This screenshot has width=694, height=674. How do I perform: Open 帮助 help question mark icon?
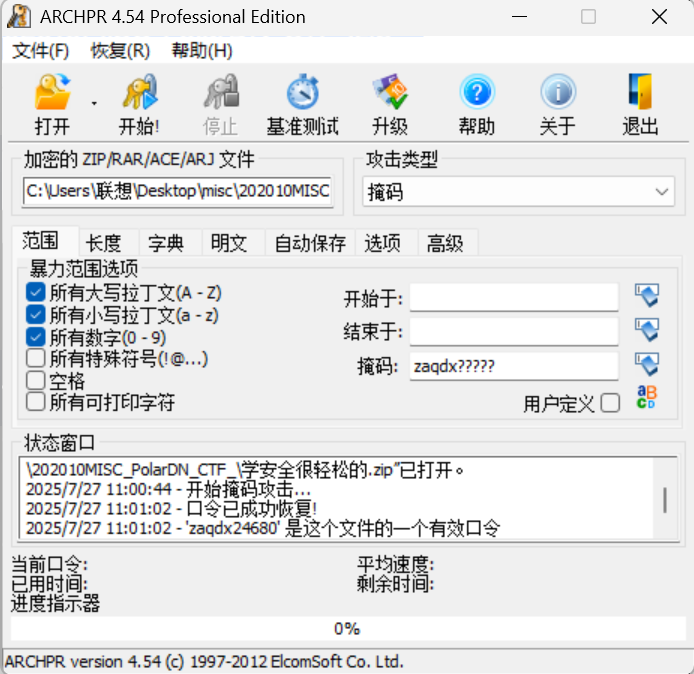tap(477, 92)
